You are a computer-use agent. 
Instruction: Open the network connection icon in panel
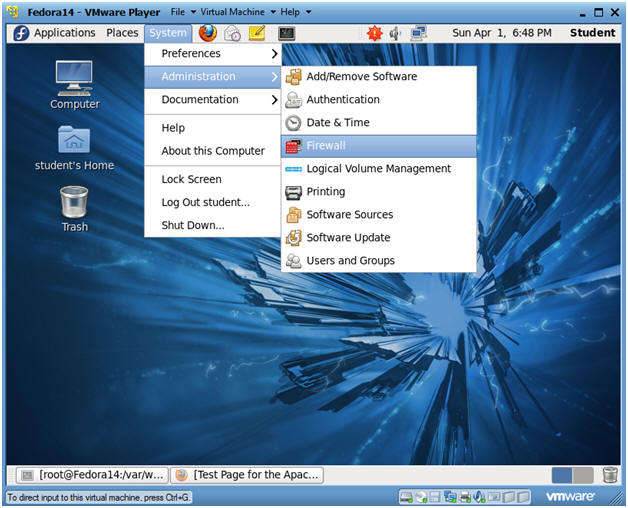point(418,33)
